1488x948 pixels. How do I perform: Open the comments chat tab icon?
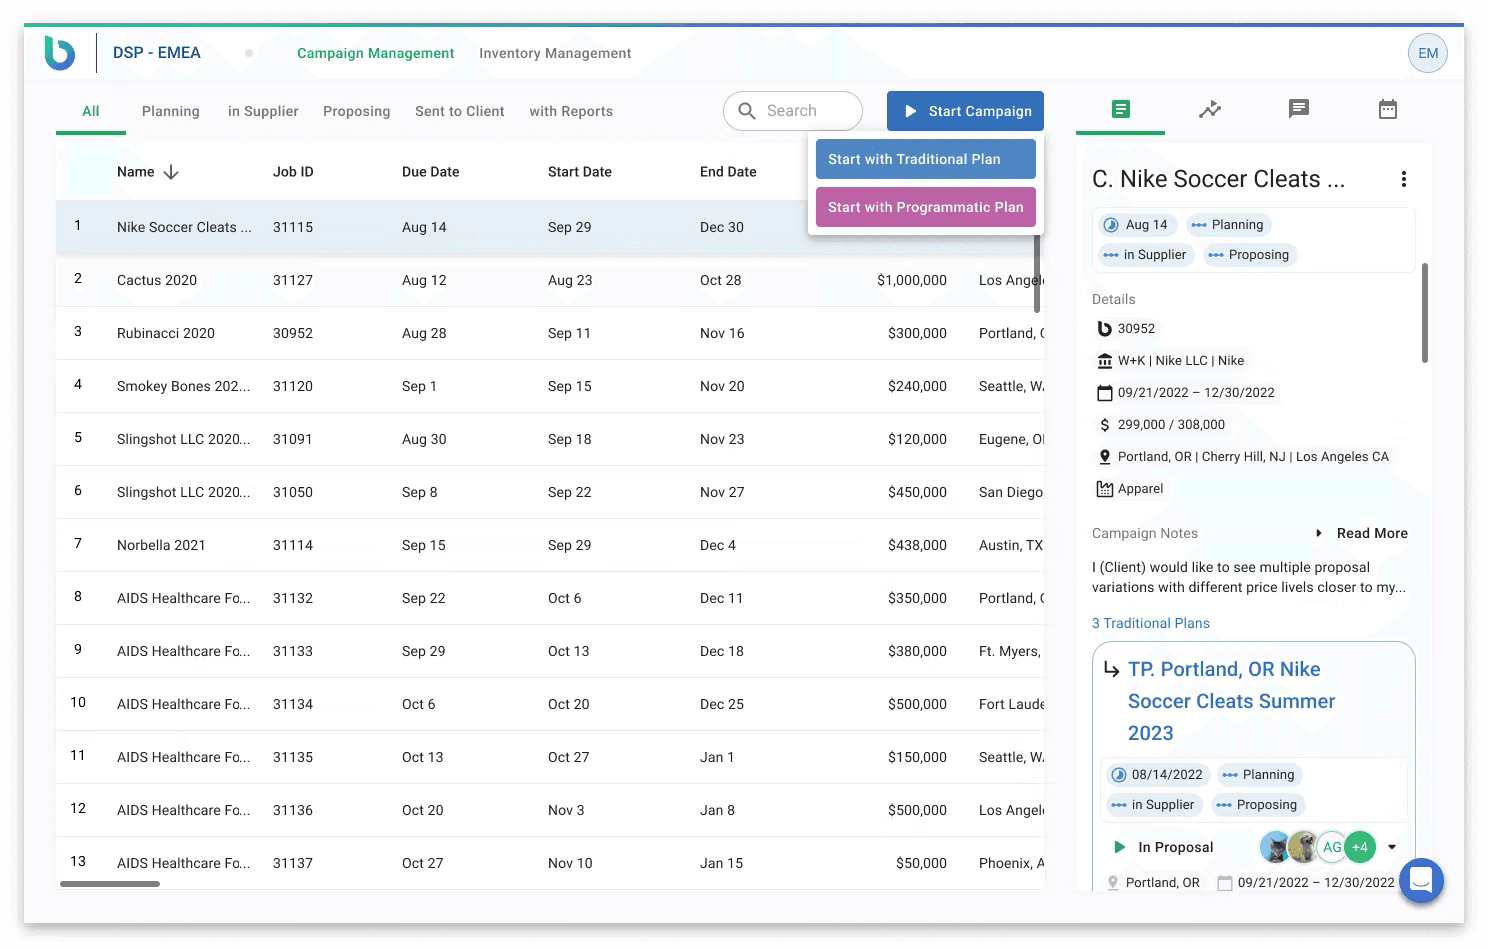pos(1299,109)
